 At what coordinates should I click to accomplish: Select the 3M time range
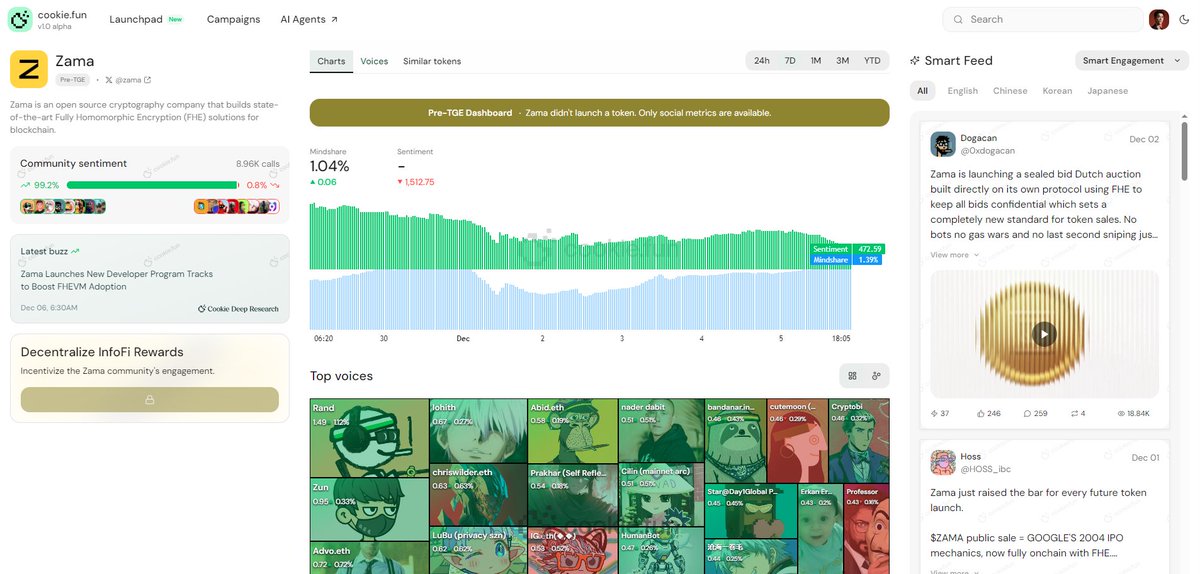[x=843, y=61]
